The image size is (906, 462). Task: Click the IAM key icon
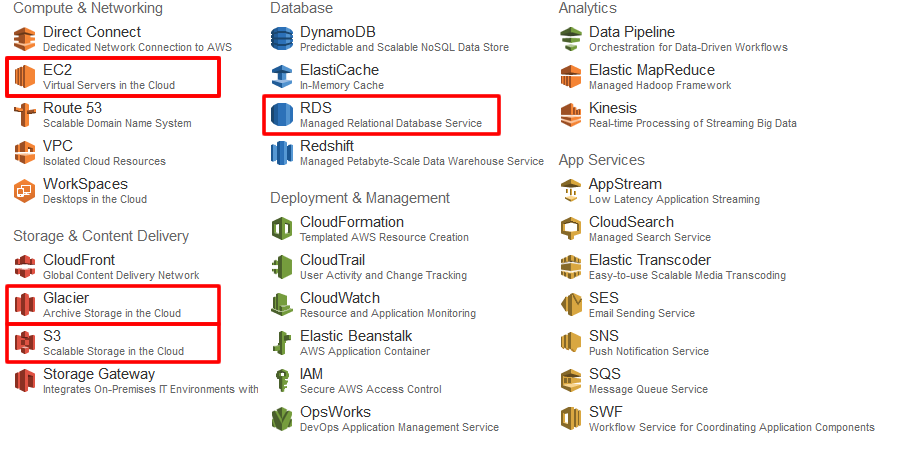(282, 381)
